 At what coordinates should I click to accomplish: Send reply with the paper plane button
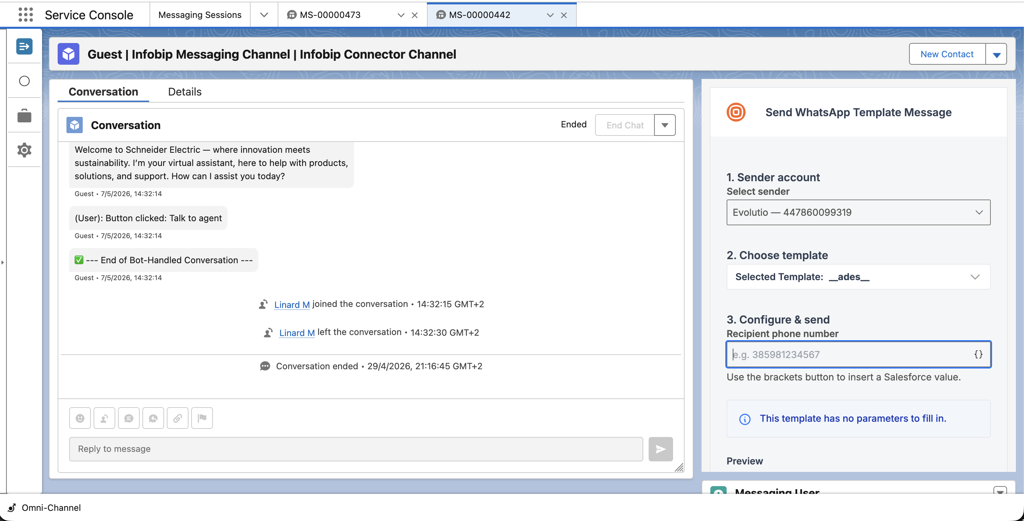coord(660,449)
